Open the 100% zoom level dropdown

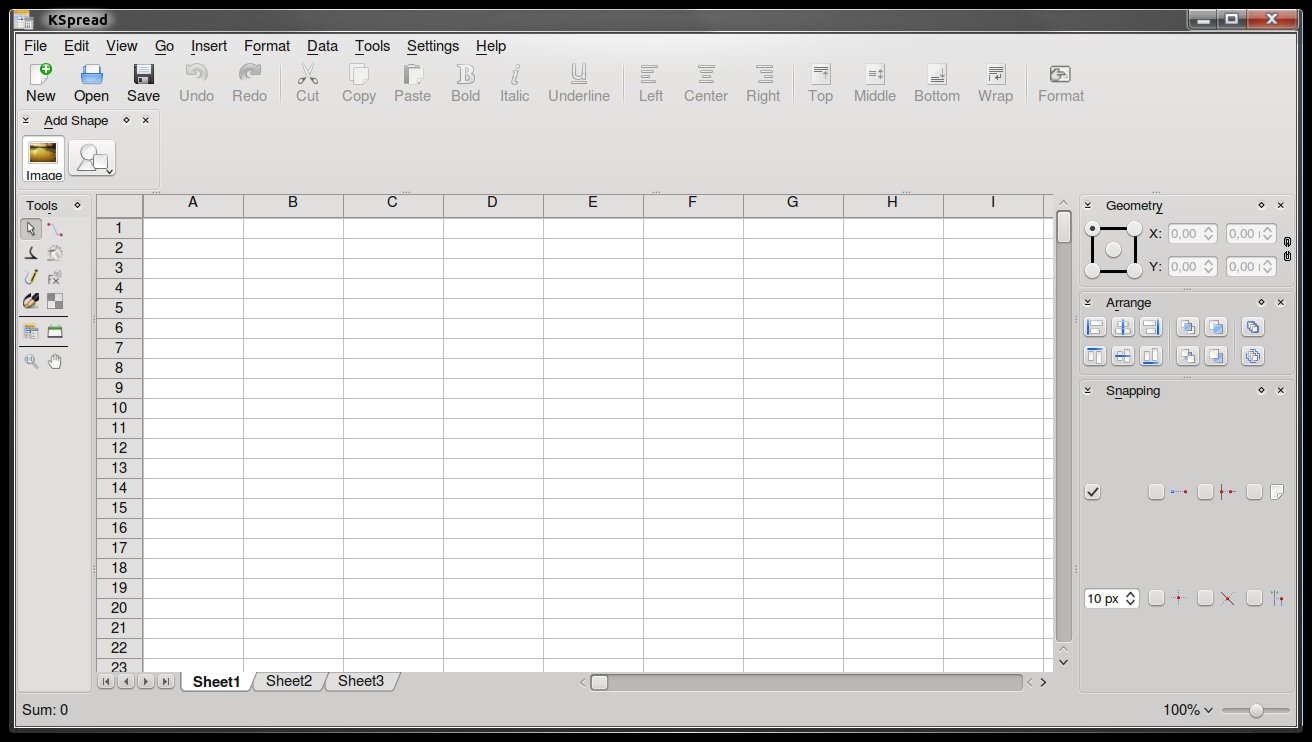[1188, 710]
